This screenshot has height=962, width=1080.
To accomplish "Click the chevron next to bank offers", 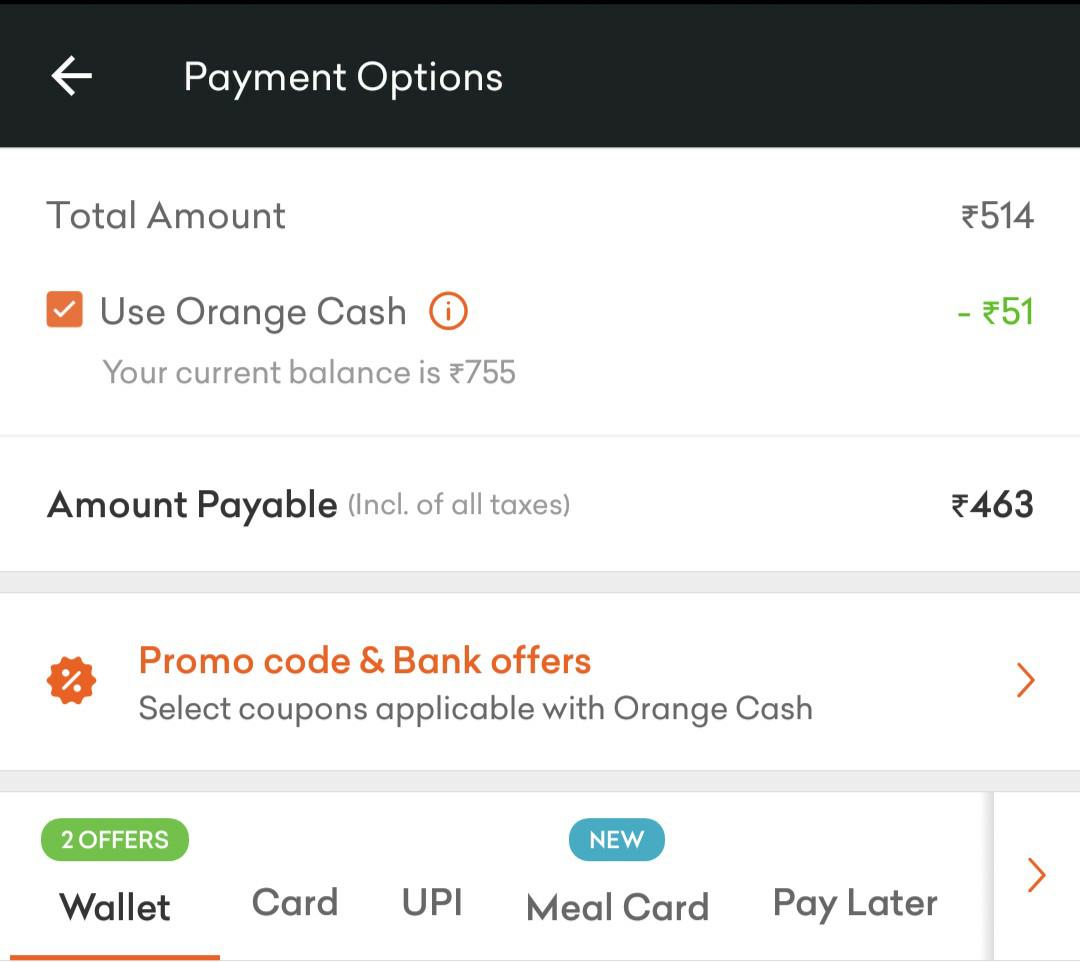I will [1024, 680].
